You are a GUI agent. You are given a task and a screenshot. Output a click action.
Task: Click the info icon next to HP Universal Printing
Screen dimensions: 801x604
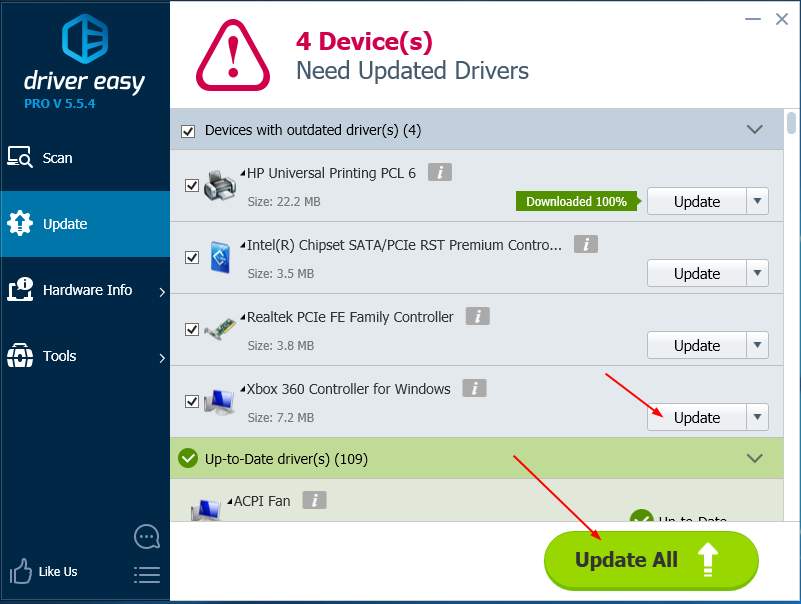441,171
